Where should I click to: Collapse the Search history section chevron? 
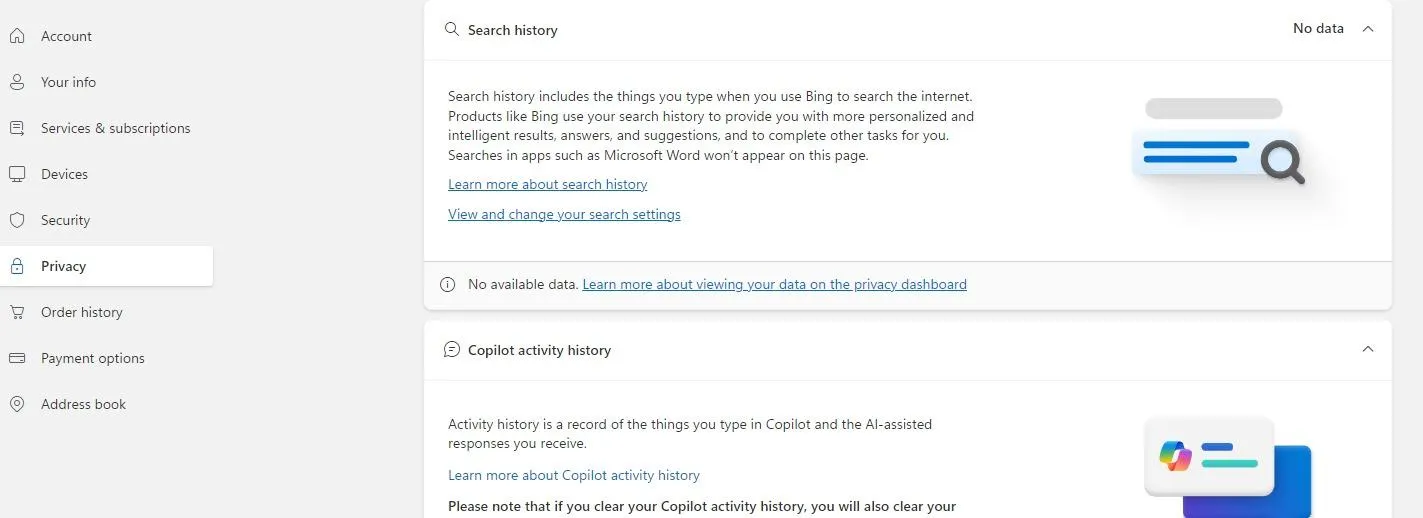coord(1368,29)
